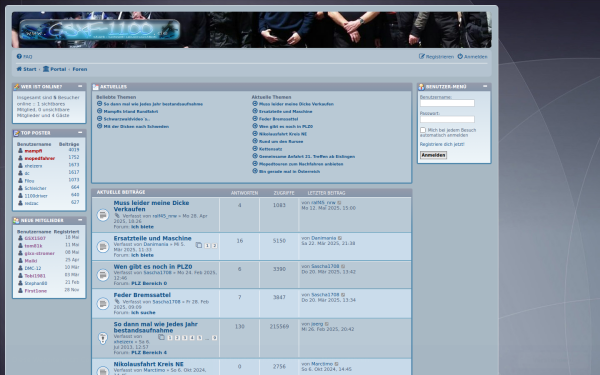Open last poster Sascha1708 on PLZ0 row
The height and width of the screenshot is (375, 600).
[x=325, y=266]
